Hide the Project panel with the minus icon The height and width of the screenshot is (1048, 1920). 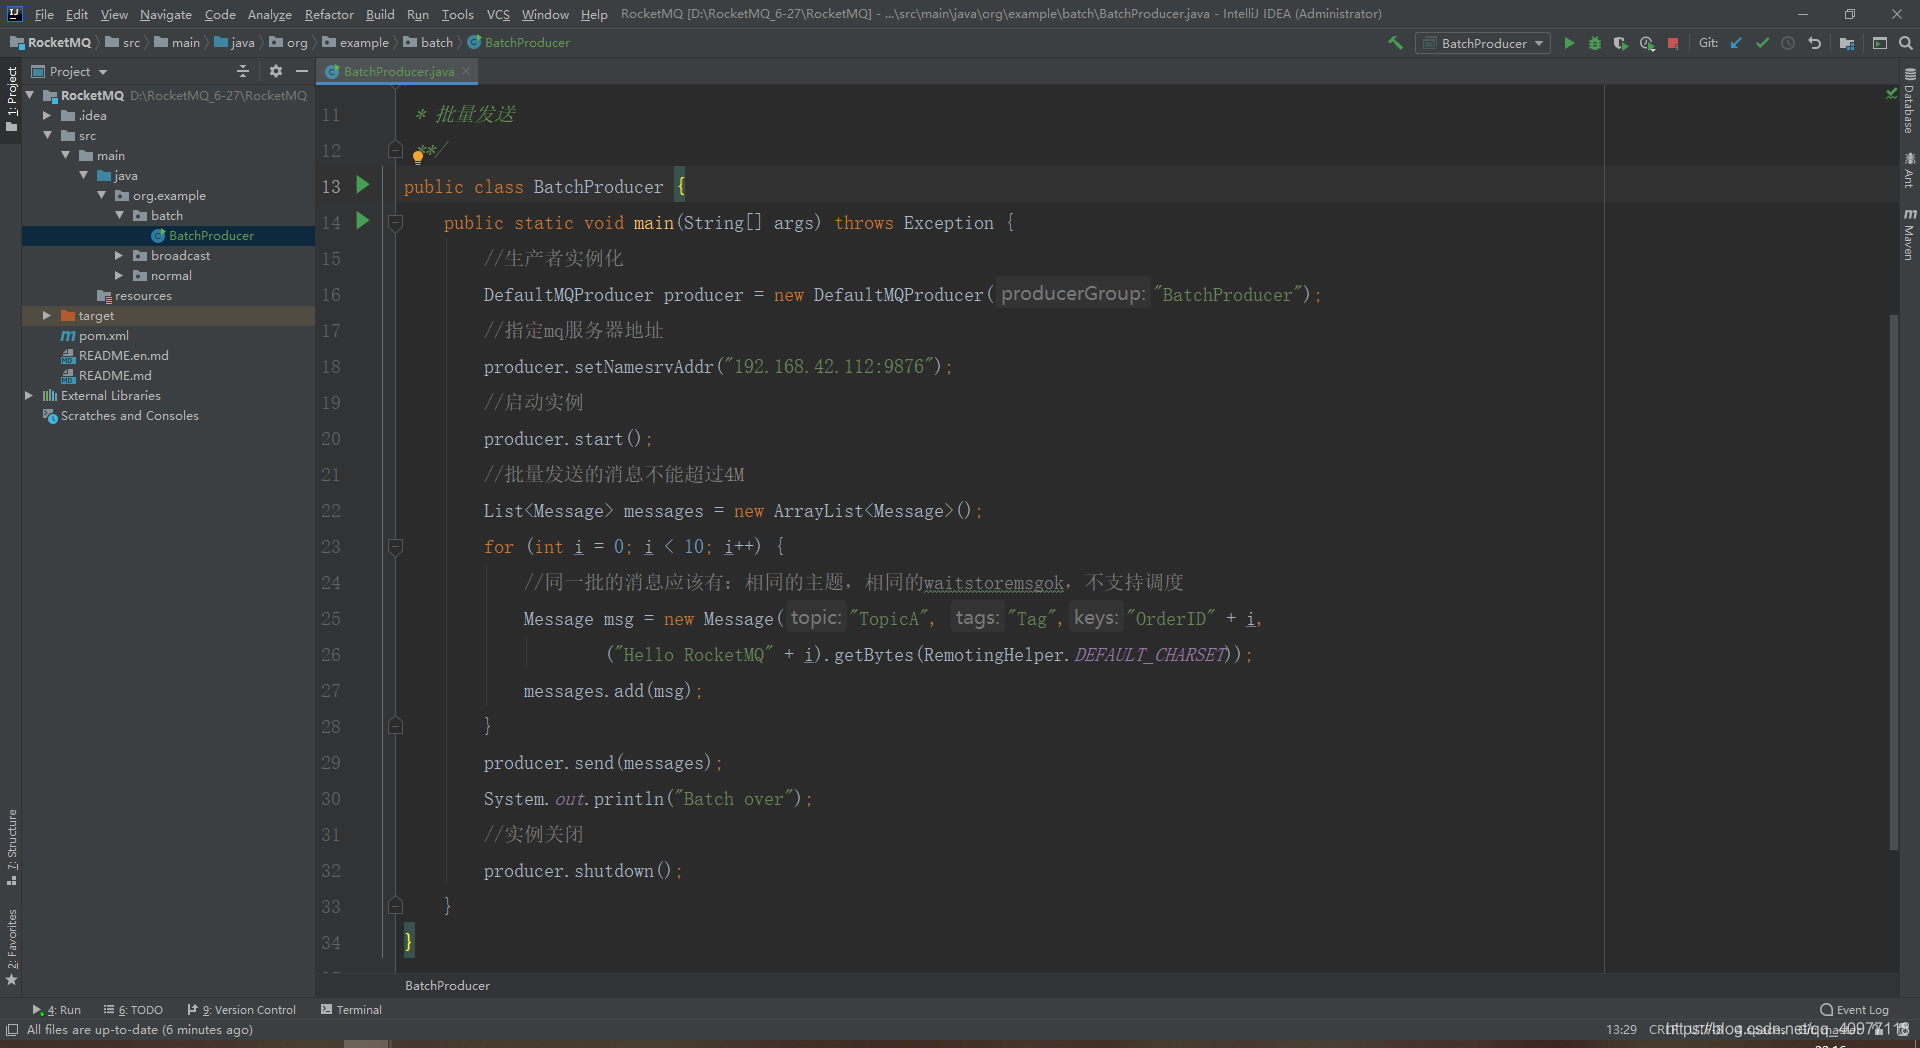coord(301,71)
